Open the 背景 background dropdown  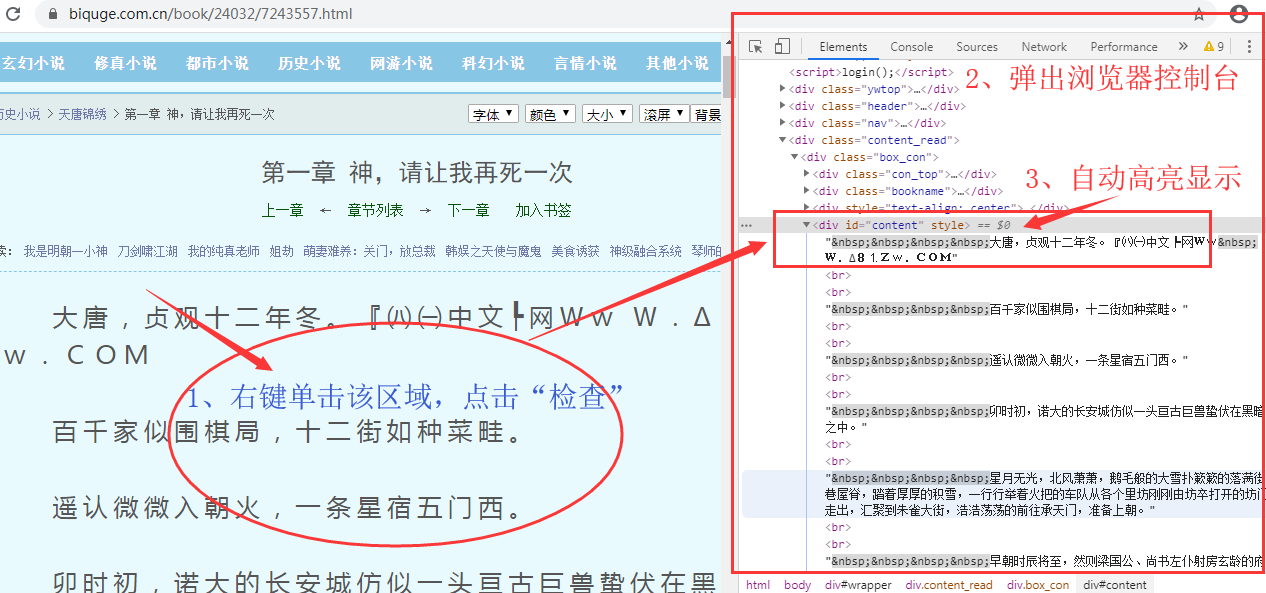(708, 114)
